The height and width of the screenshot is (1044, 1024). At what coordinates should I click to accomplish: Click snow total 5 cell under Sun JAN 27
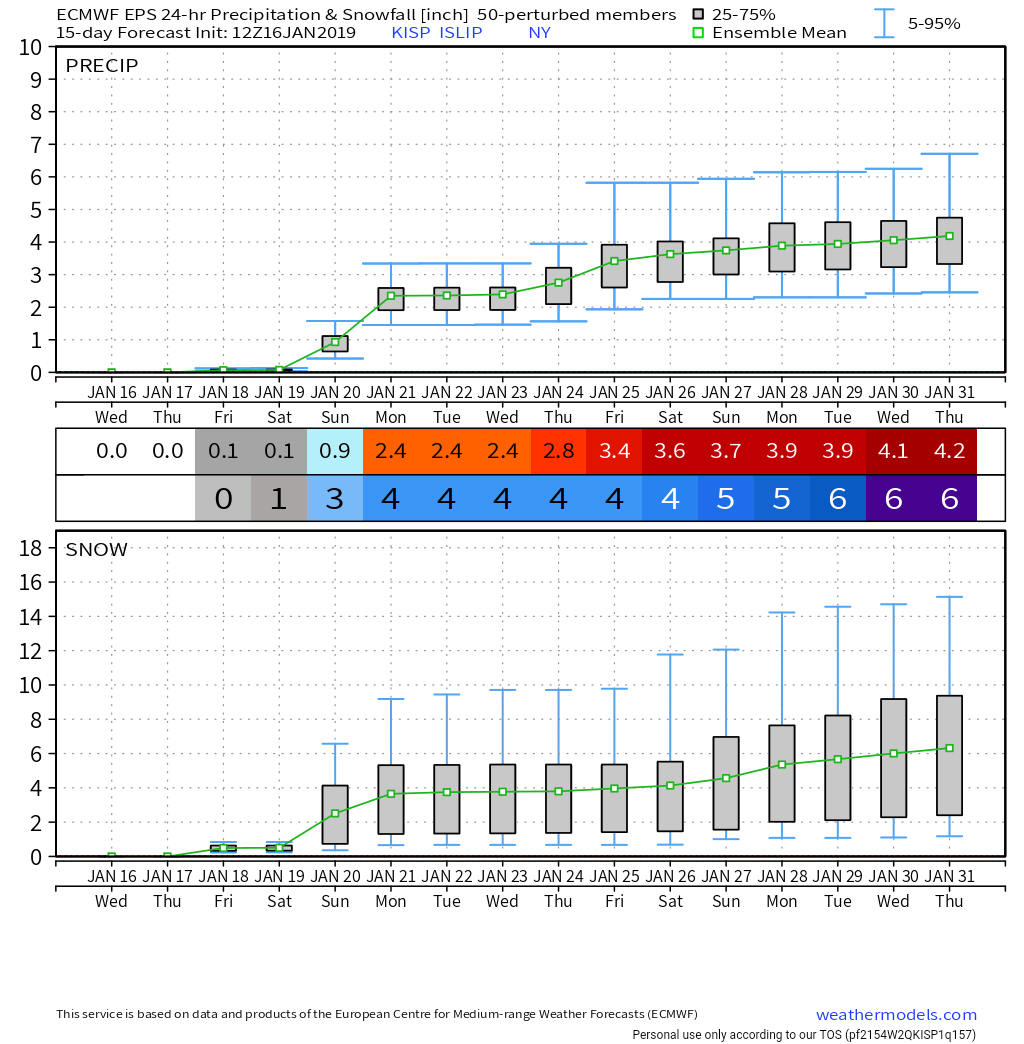pyautogui.click(x=726, y=498)
